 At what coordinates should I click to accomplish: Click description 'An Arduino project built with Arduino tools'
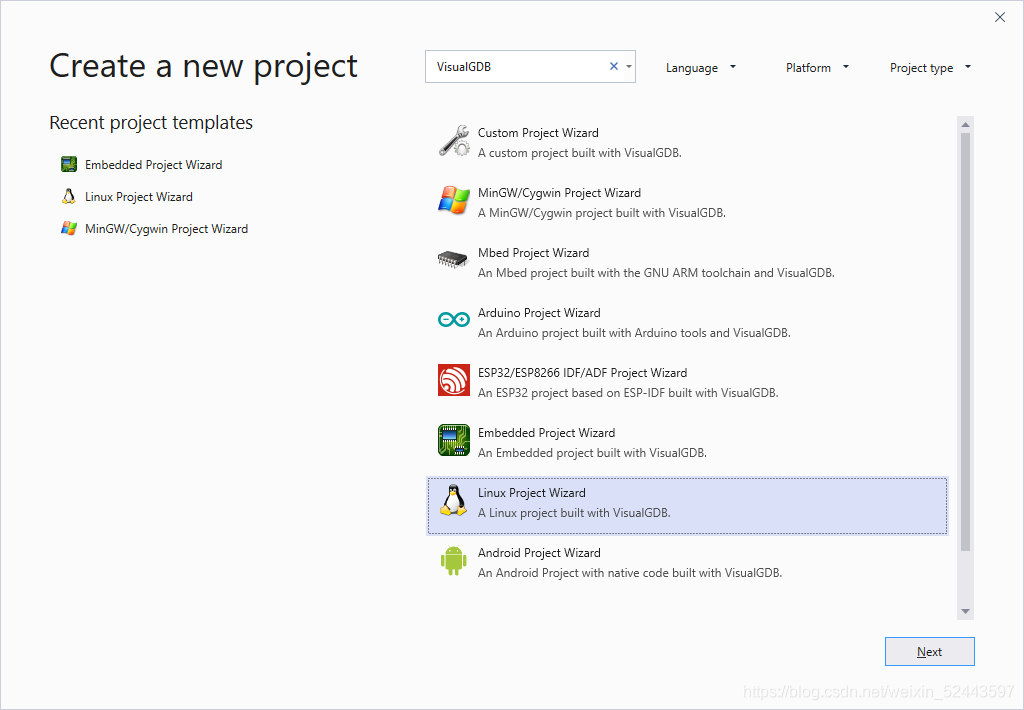tap(634, 333)
